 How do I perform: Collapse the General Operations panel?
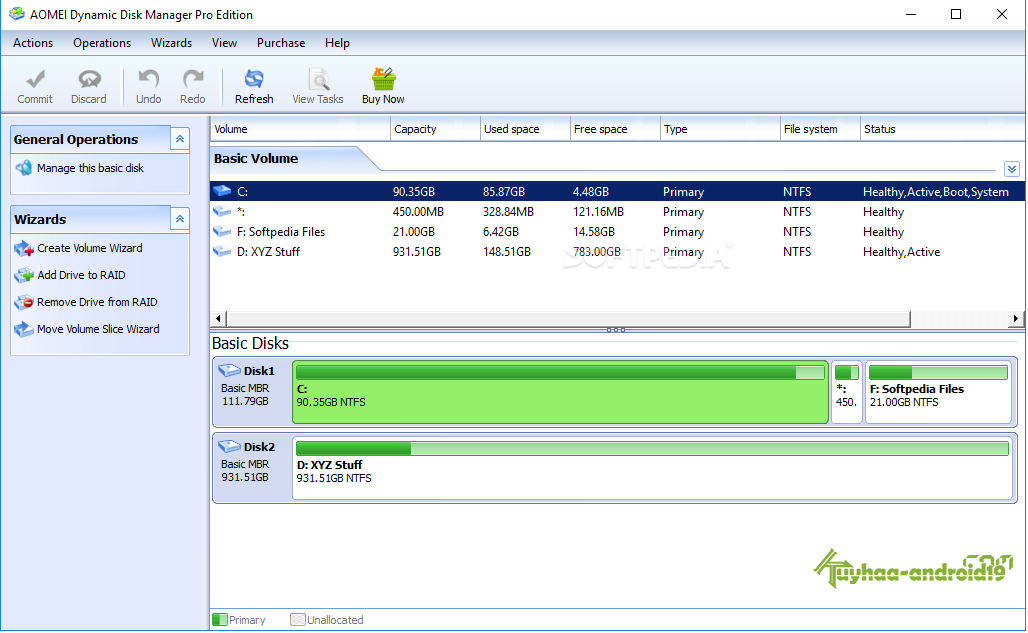click(x=180, y=139)
